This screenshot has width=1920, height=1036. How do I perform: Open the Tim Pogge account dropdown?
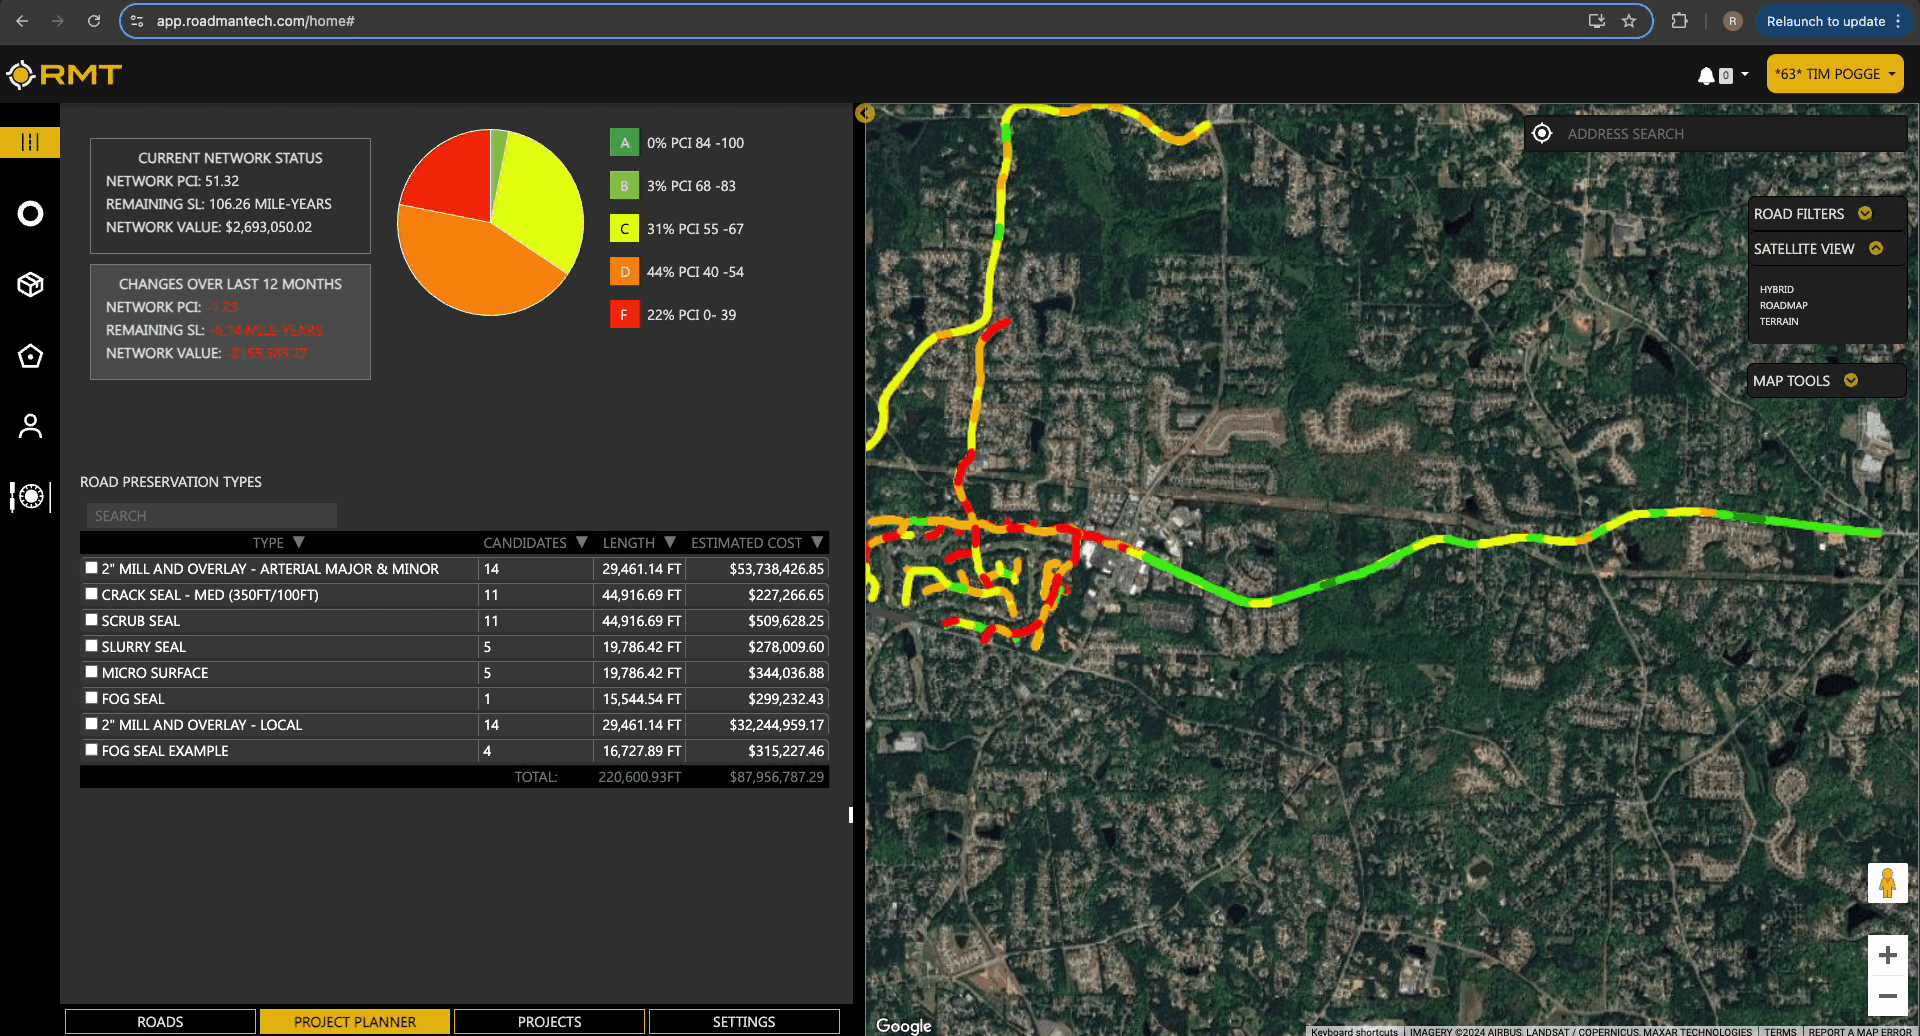pyautogui.click(x=1834, y=74)
